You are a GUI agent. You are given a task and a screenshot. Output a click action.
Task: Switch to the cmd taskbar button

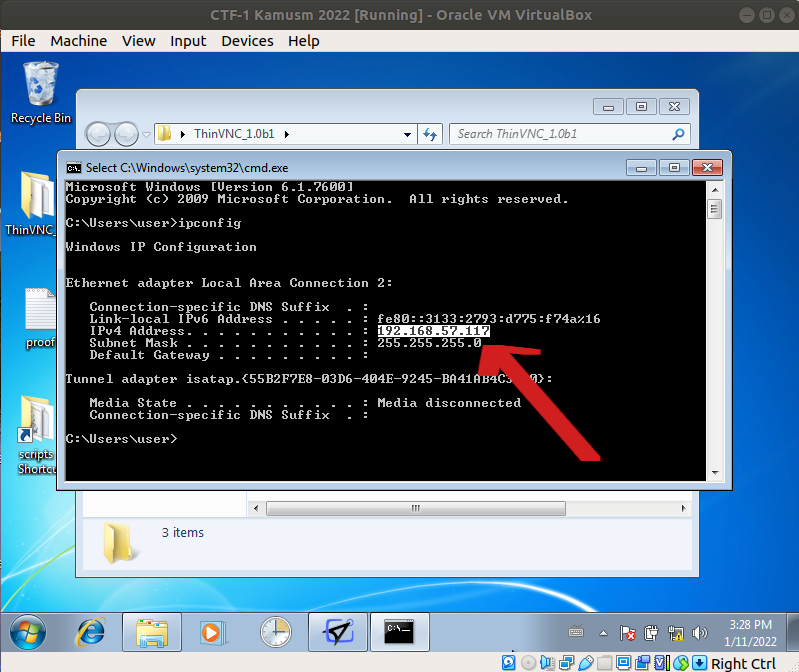pyautogui.click(x=400, y=632)
